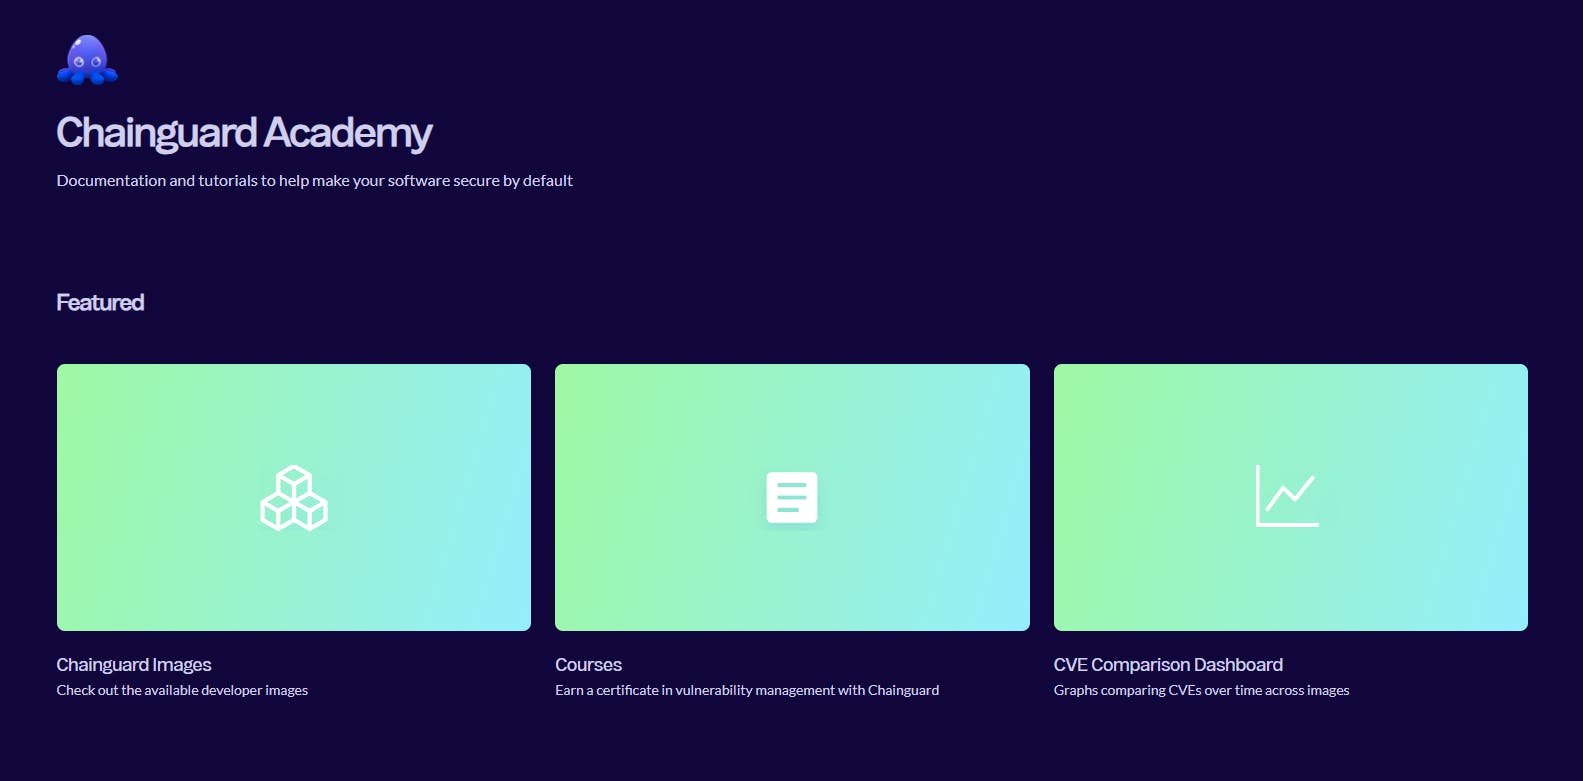Follow the CVE Comparison Dashboard title link
Image resolution: width=1583 pixels, height=781 pixels.
[1168, 665]
